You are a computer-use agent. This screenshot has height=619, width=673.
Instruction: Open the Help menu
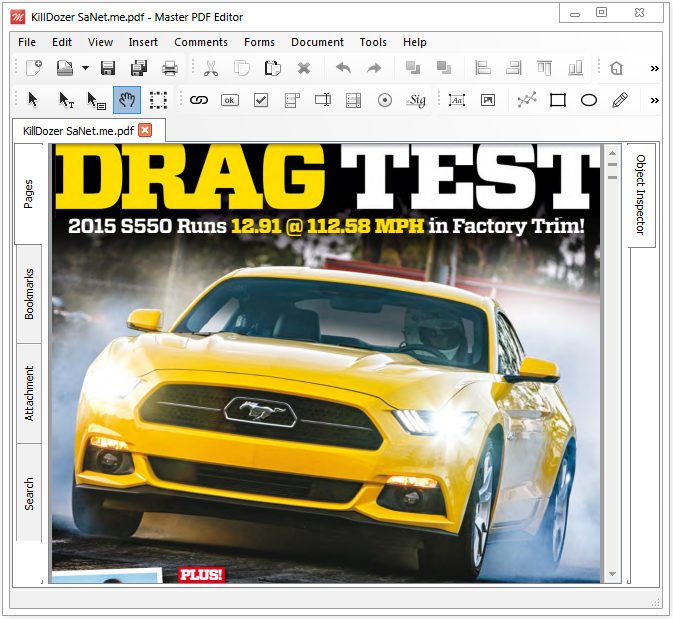click(x=415, y=42)
